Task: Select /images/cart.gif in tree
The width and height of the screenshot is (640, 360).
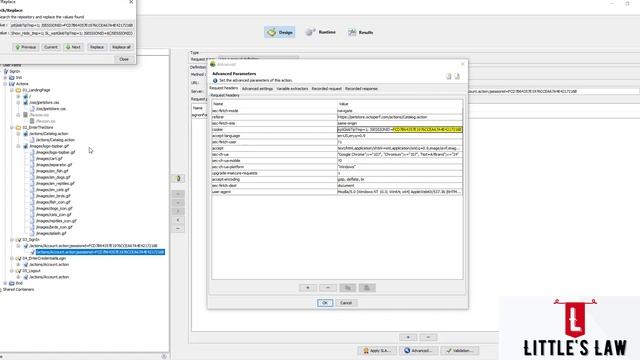Action: [49, 159]
